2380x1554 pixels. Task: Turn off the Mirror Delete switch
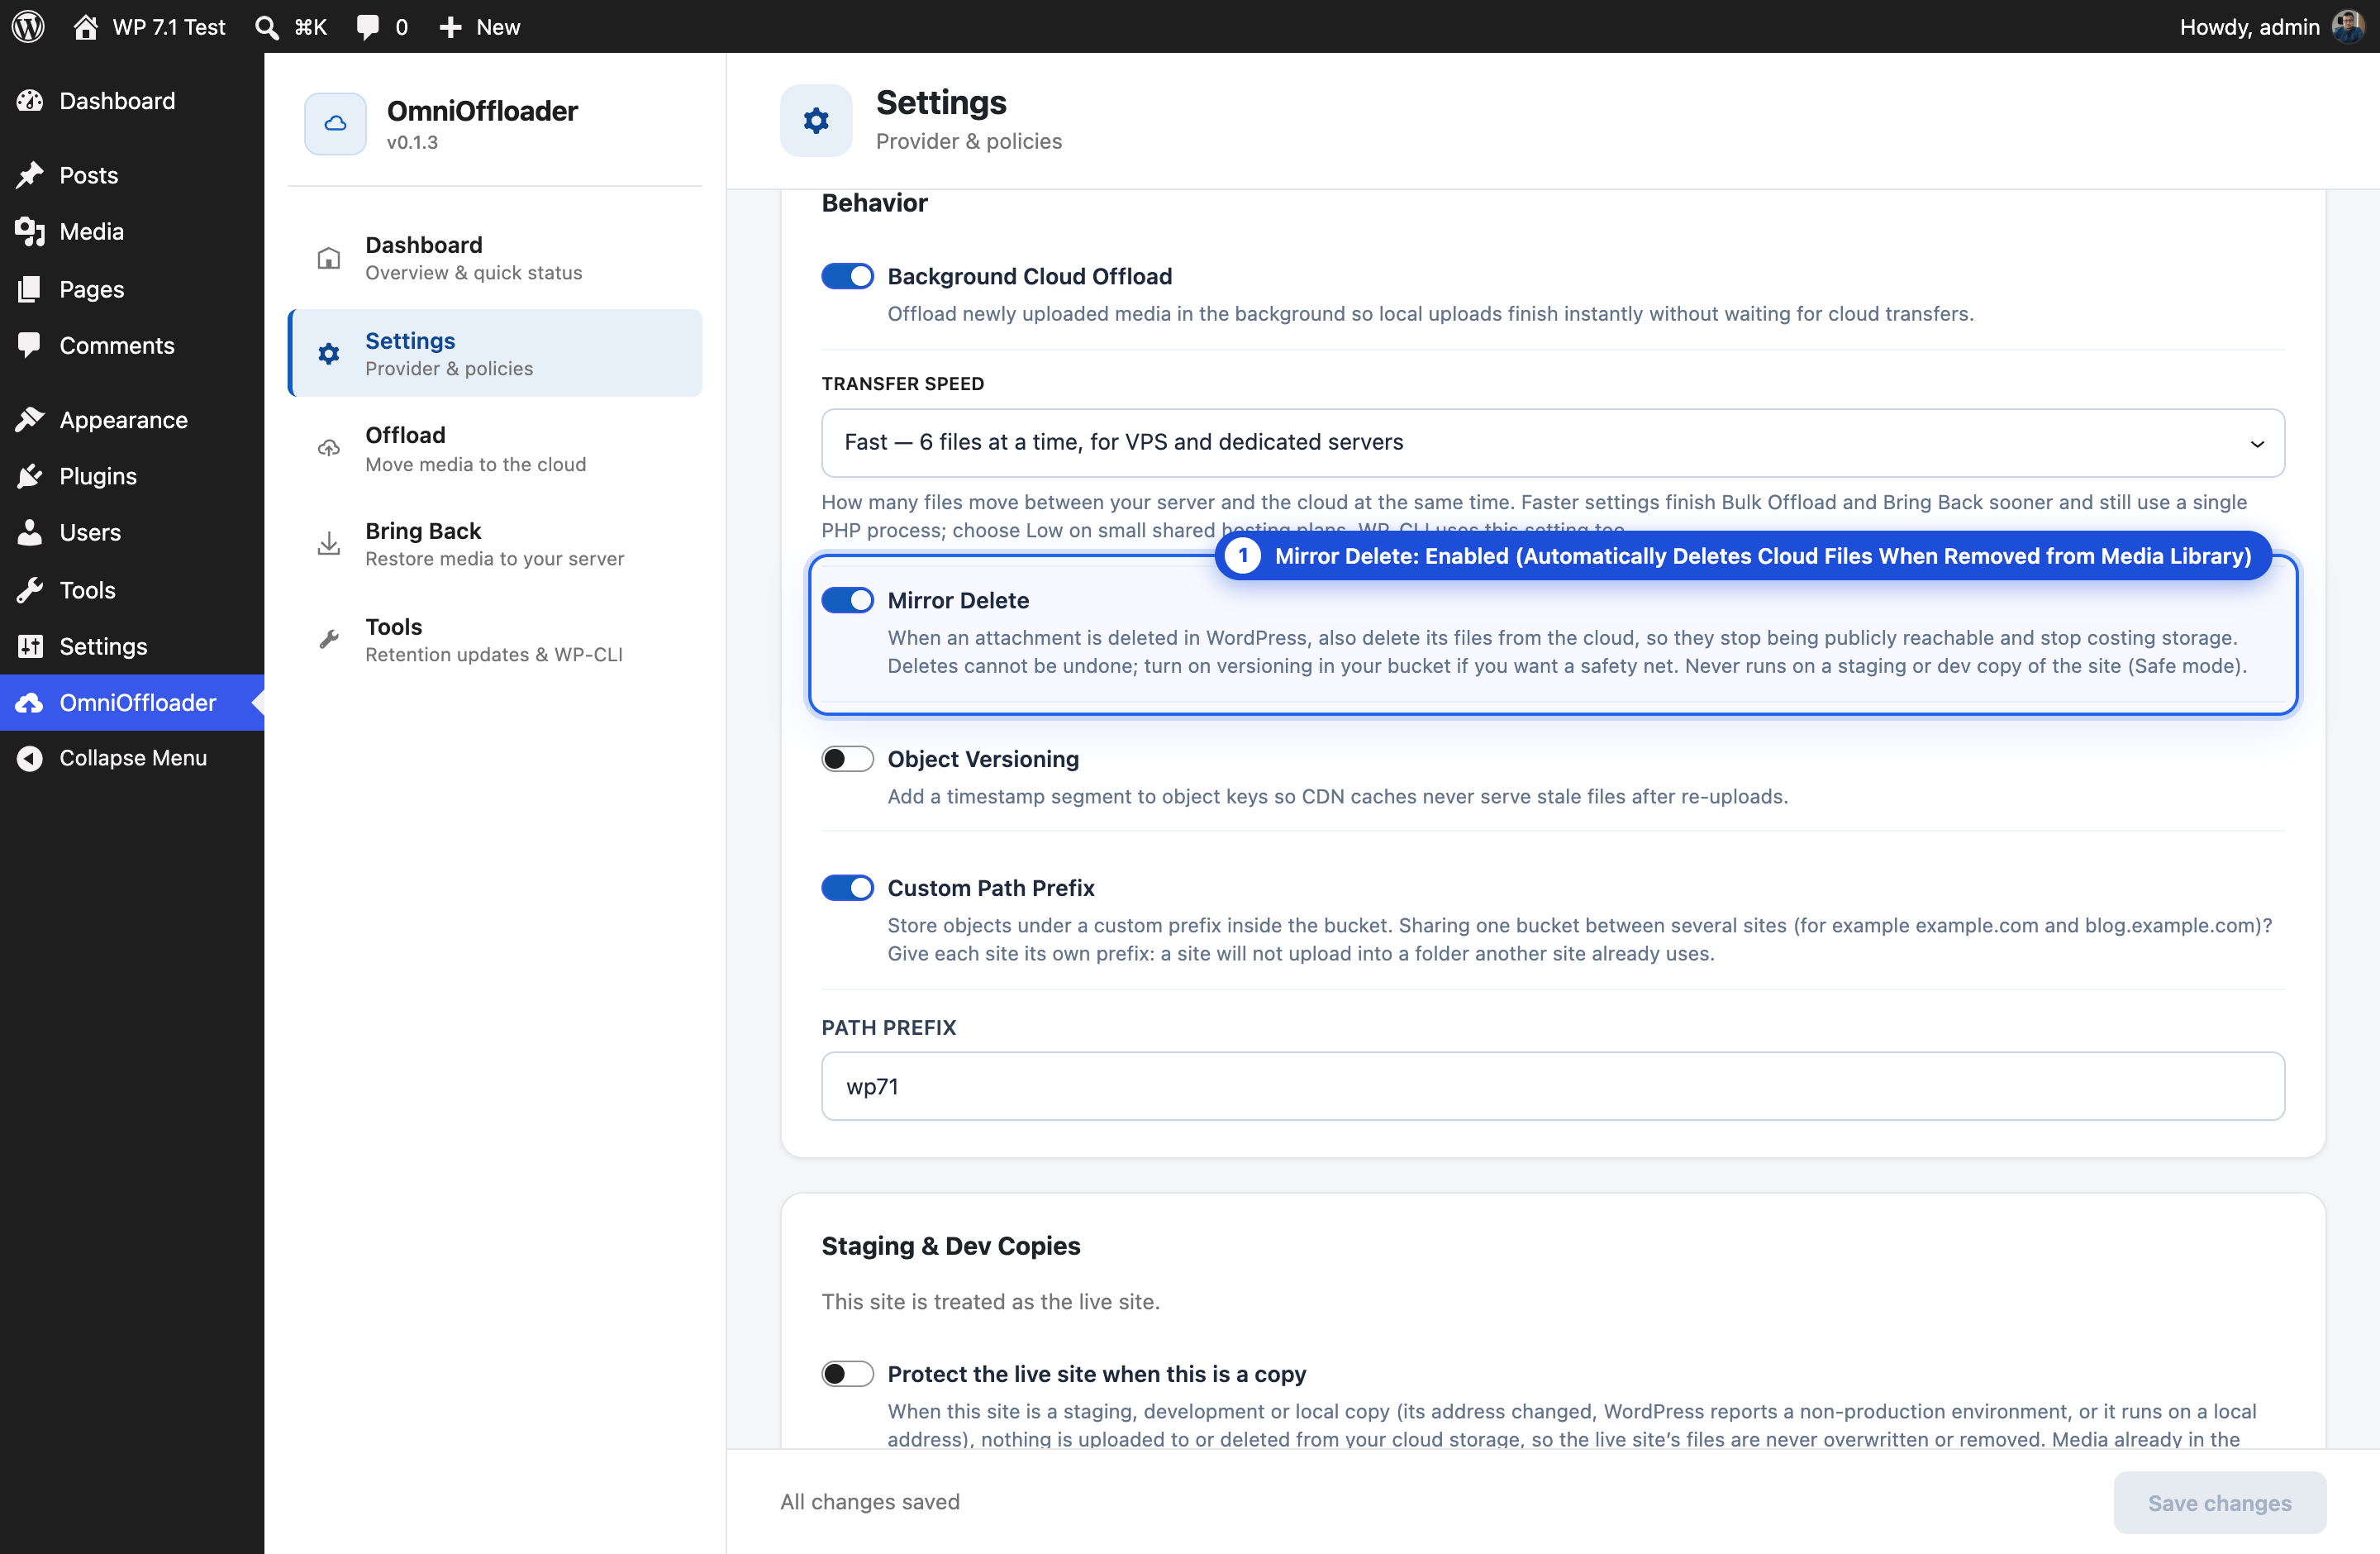tap(847, 600)
